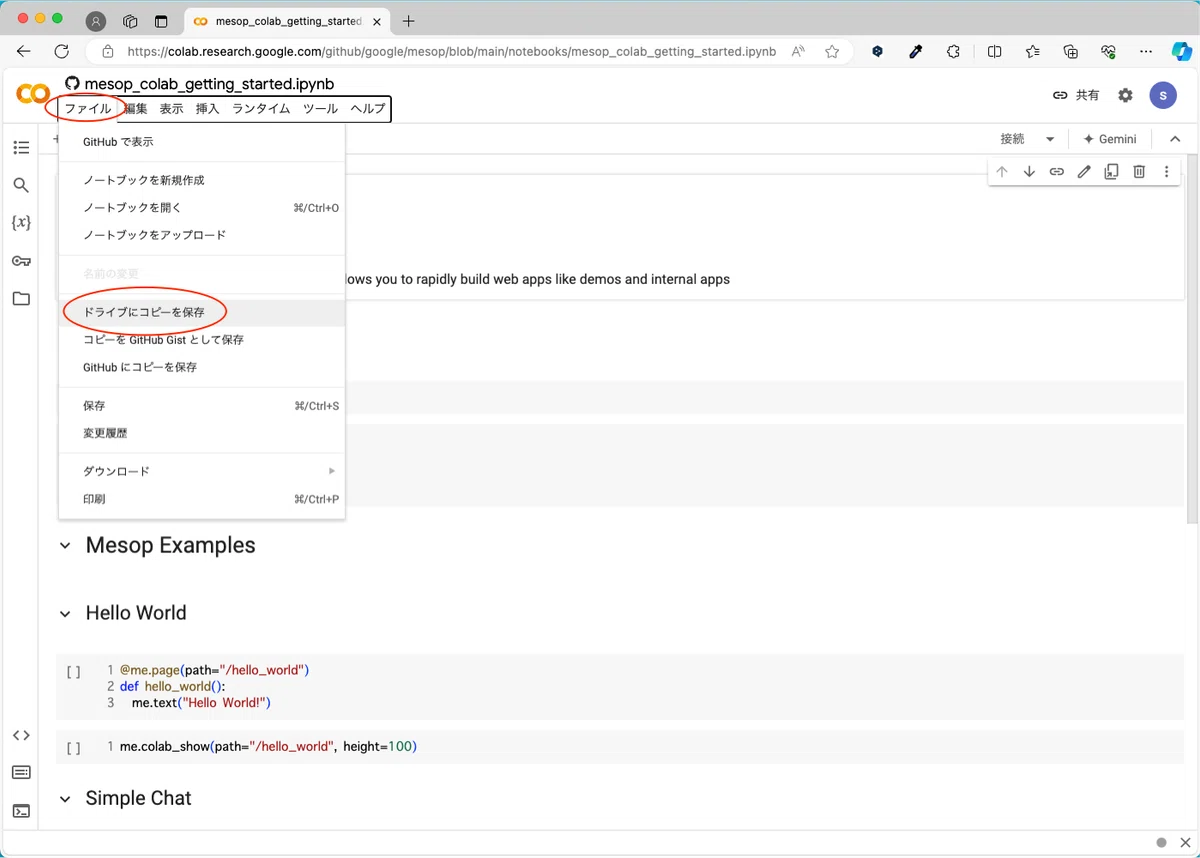Click the 接続 connect button
The height and width of the screenshot is (858, 1200).
[1013, 140]
